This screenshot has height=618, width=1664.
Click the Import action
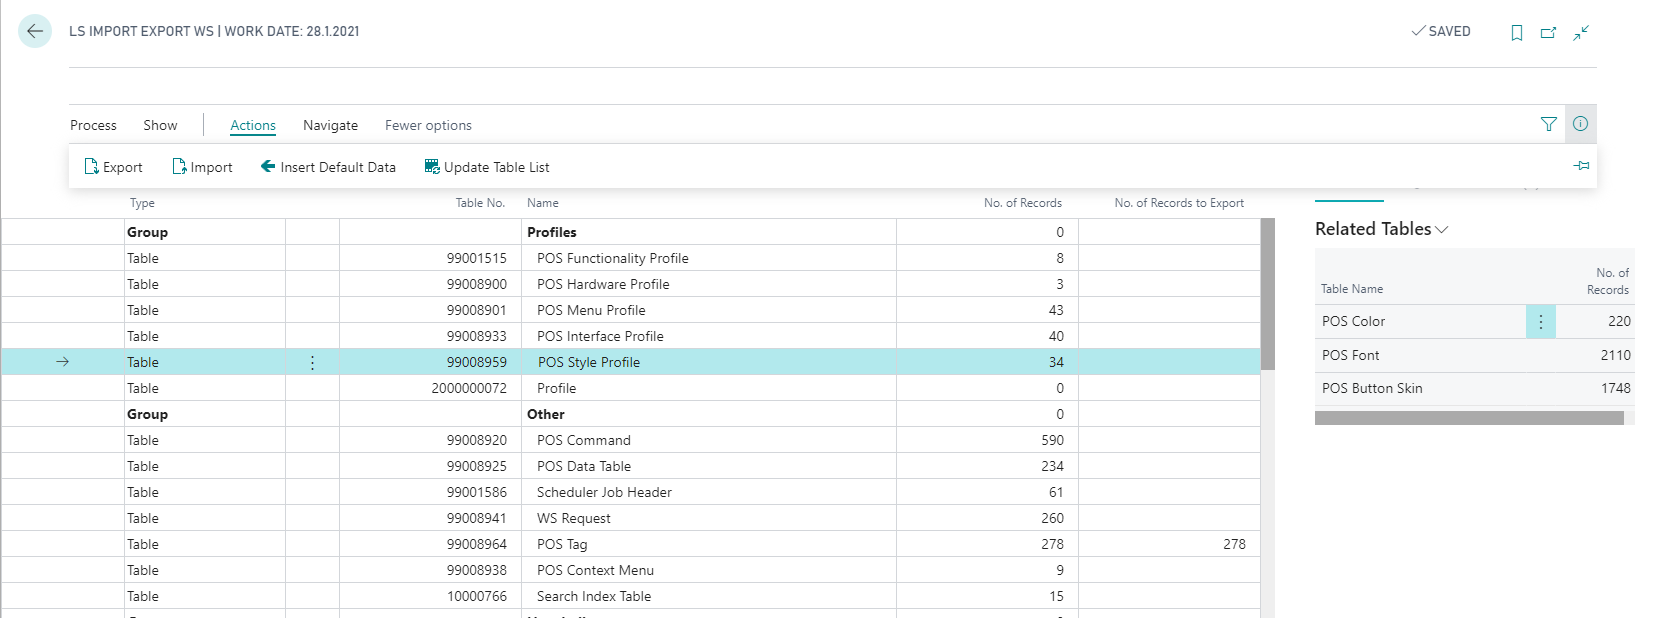pyautogui.click(x=202, y=167)
